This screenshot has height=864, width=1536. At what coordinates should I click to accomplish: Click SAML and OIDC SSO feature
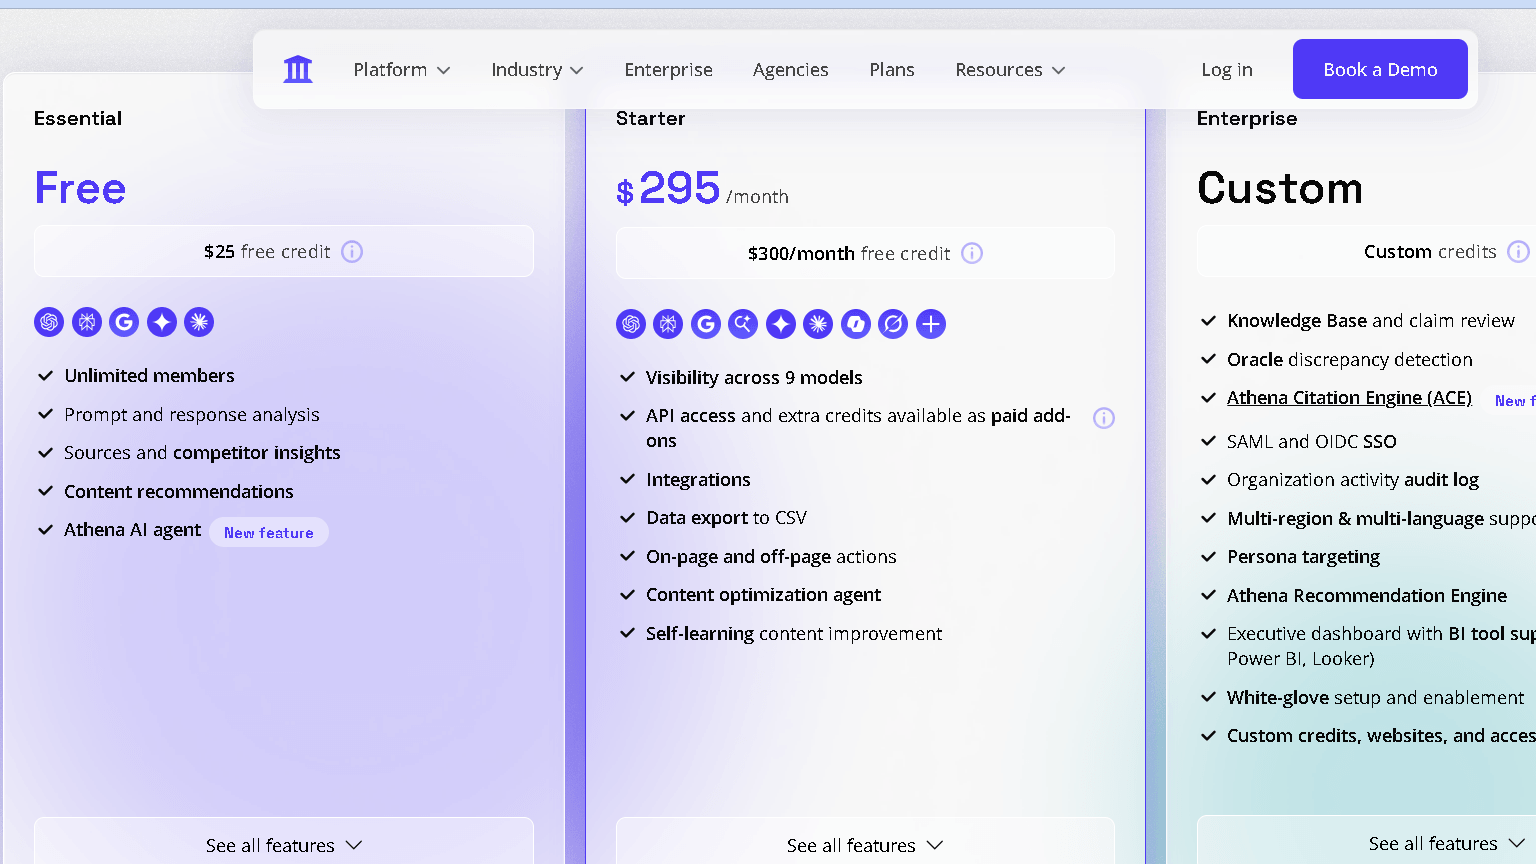[1312, 441]
